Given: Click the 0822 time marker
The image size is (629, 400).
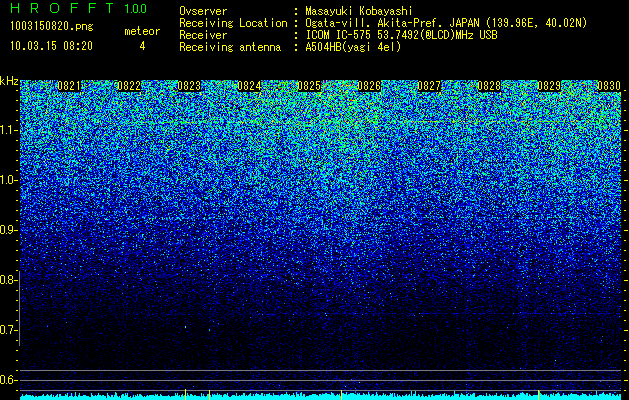Looking at the screenshot, I should (129, 86).
